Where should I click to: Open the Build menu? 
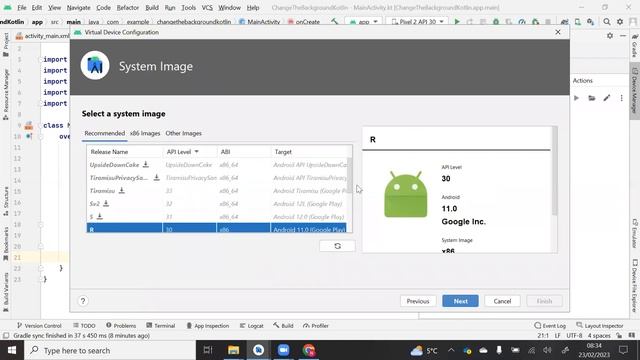coord(152,7)
